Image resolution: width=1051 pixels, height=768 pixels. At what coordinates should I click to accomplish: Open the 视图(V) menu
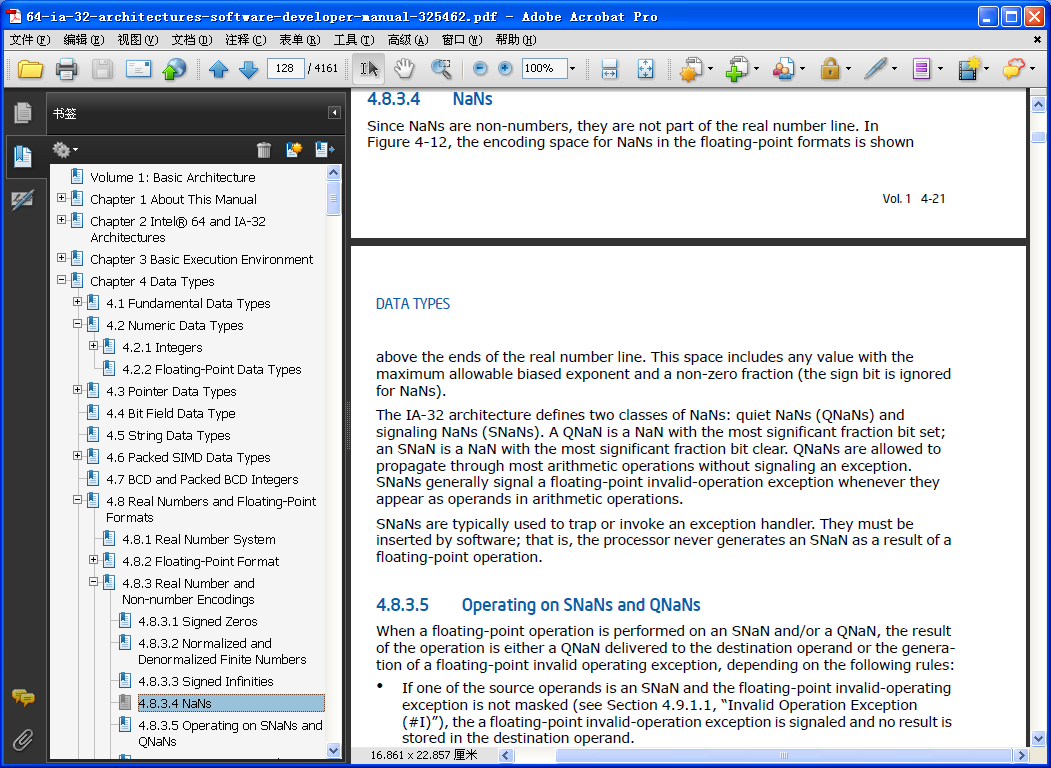[137, 40]
